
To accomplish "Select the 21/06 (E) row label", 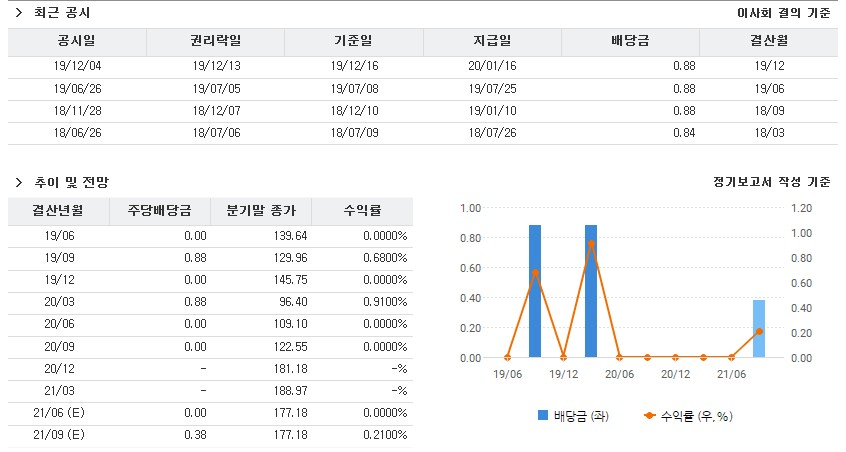I will coord(59,413).
